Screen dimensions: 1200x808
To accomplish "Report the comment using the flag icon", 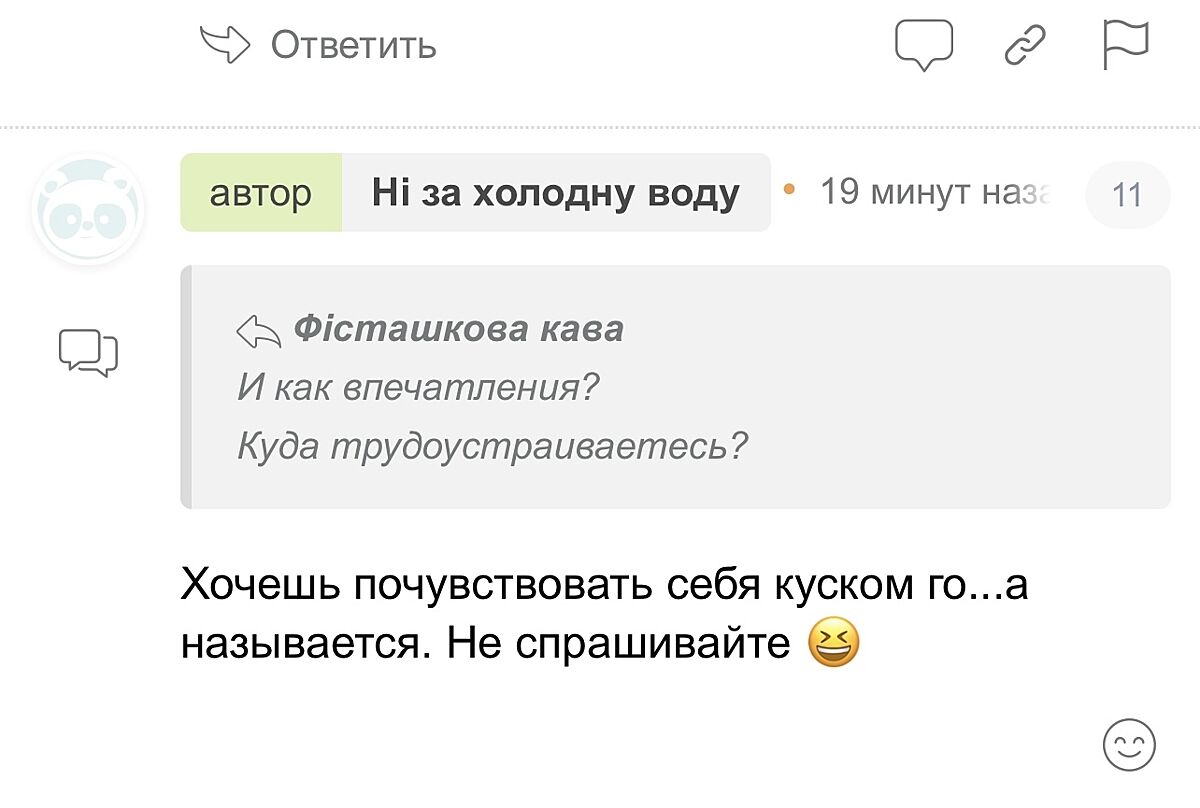I will tap(1126, 46).
